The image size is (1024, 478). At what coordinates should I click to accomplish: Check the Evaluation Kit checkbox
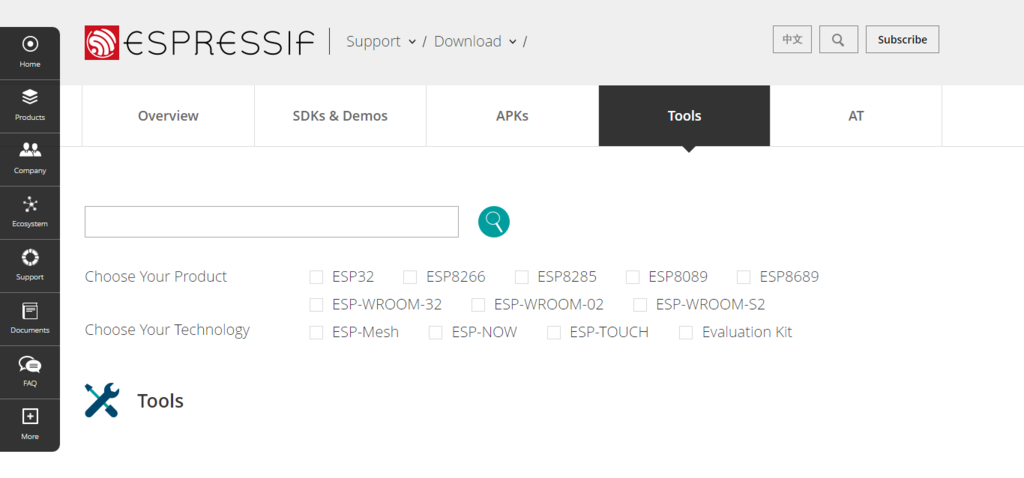pos(686,333)
